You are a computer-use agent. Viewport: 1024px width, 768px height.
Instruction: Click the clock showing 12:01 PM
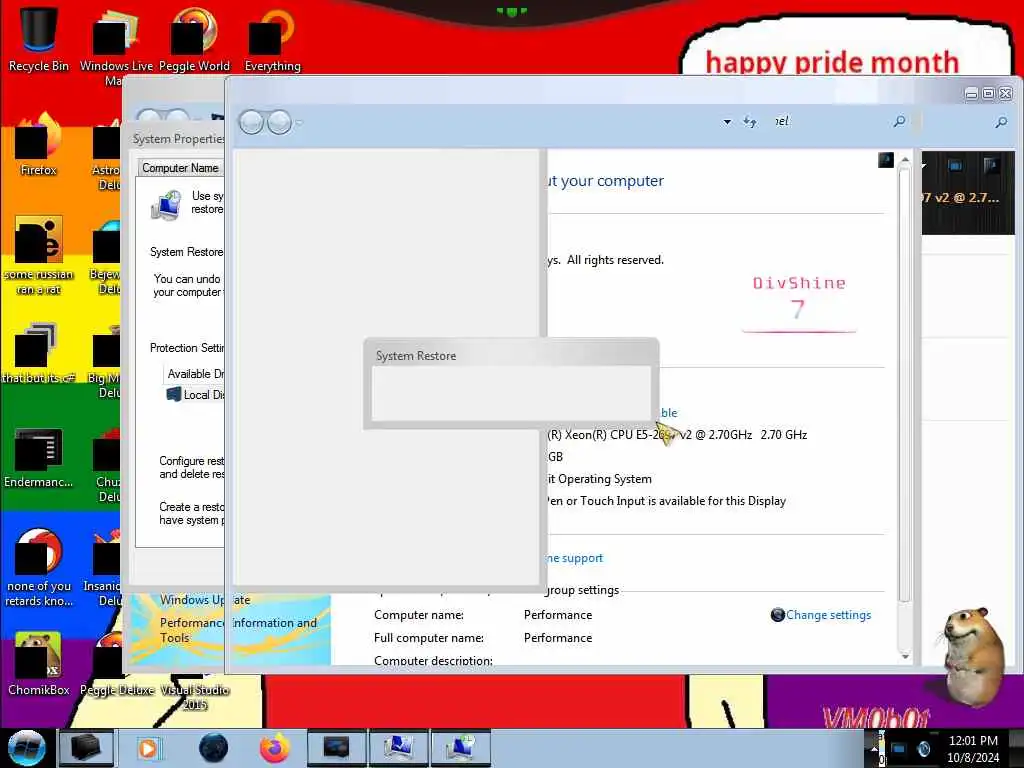973,741
